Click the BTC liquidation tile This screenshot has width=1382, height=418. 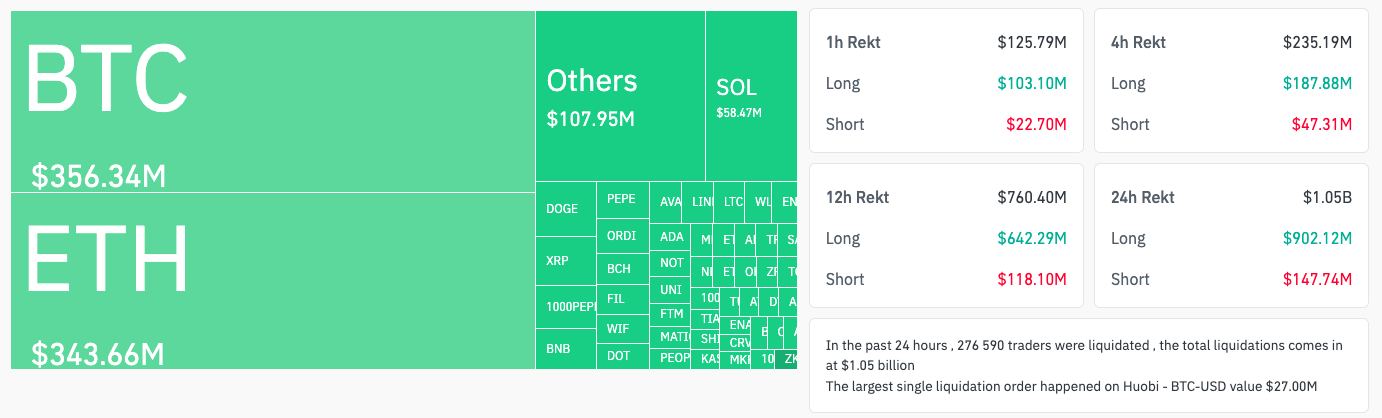272,100
